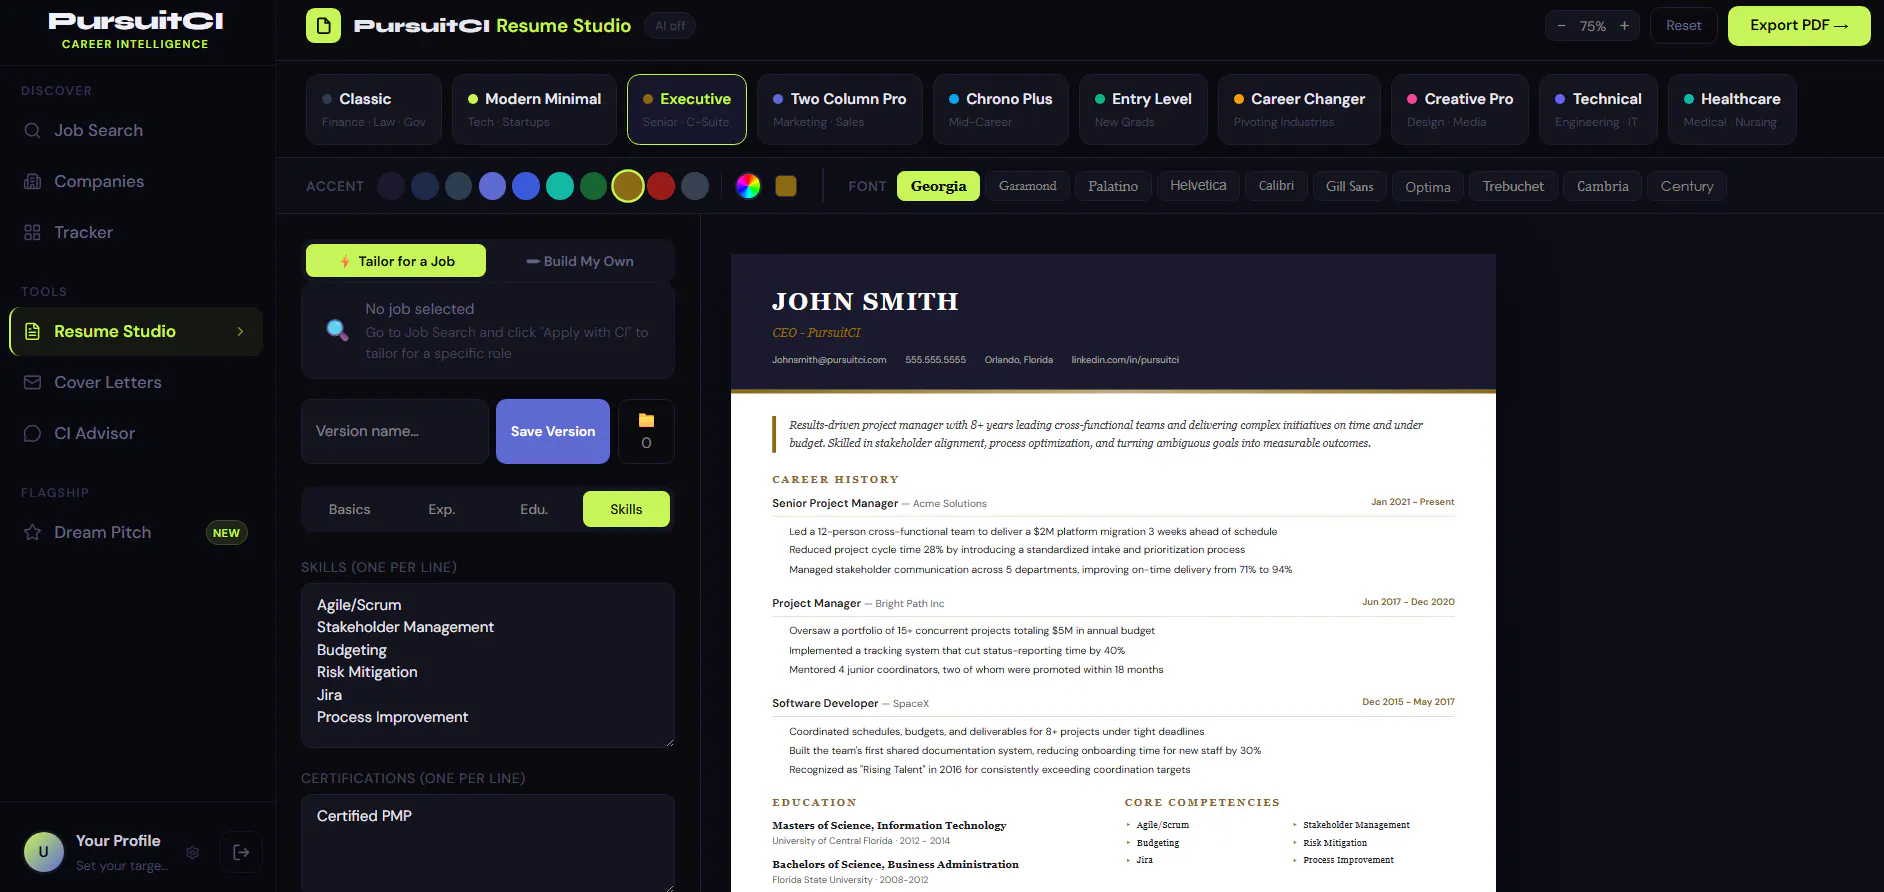
Task: Open the Skills tab
Action: click(x=626, y=509)
